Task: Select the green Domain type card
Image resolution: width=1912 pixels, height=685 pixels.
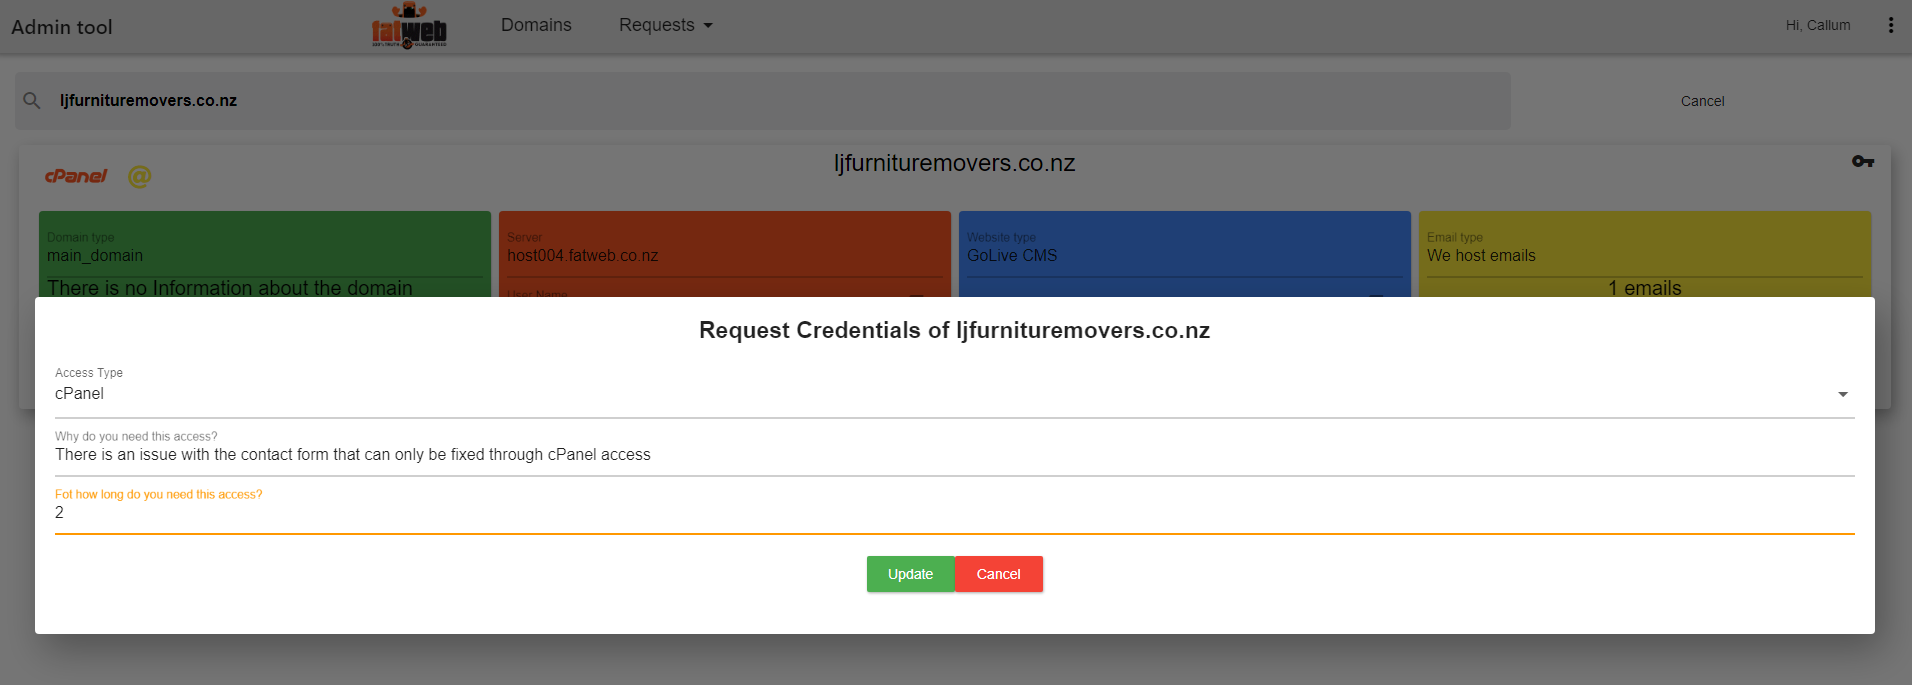Action: 265,254
